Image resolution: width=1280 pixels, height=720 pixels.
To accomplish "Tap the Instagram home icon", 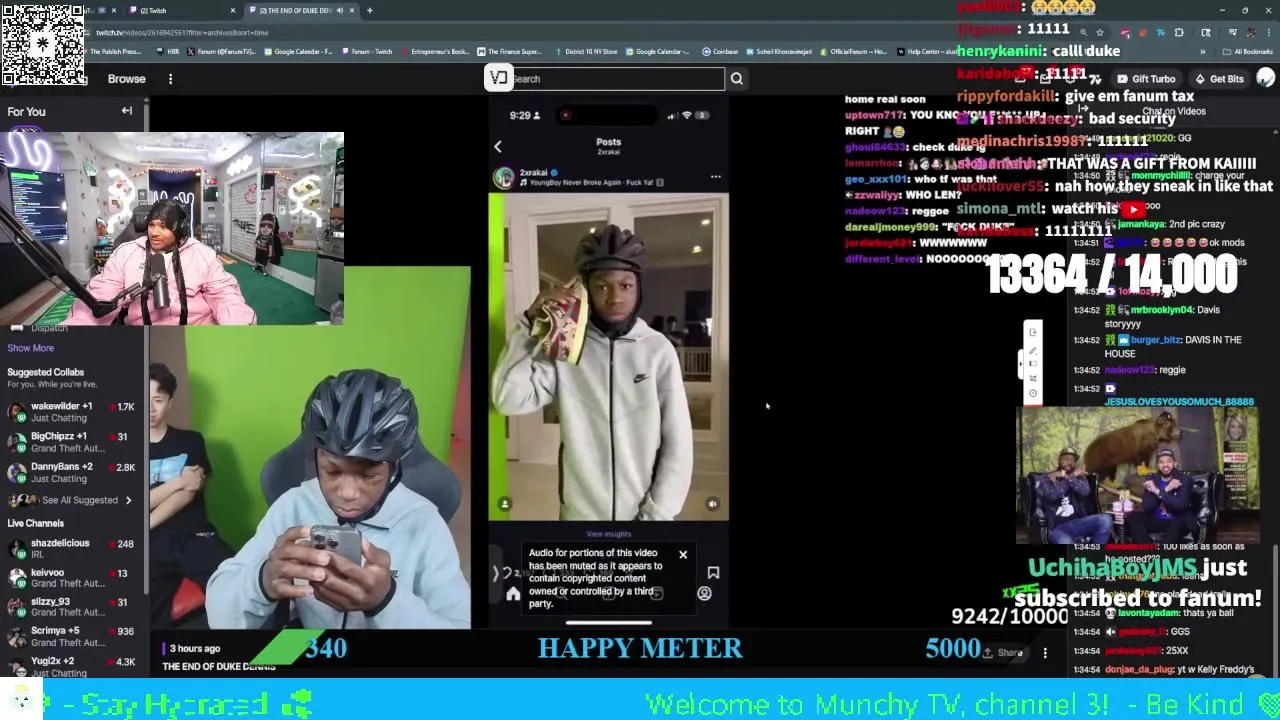I will [513, 594].
